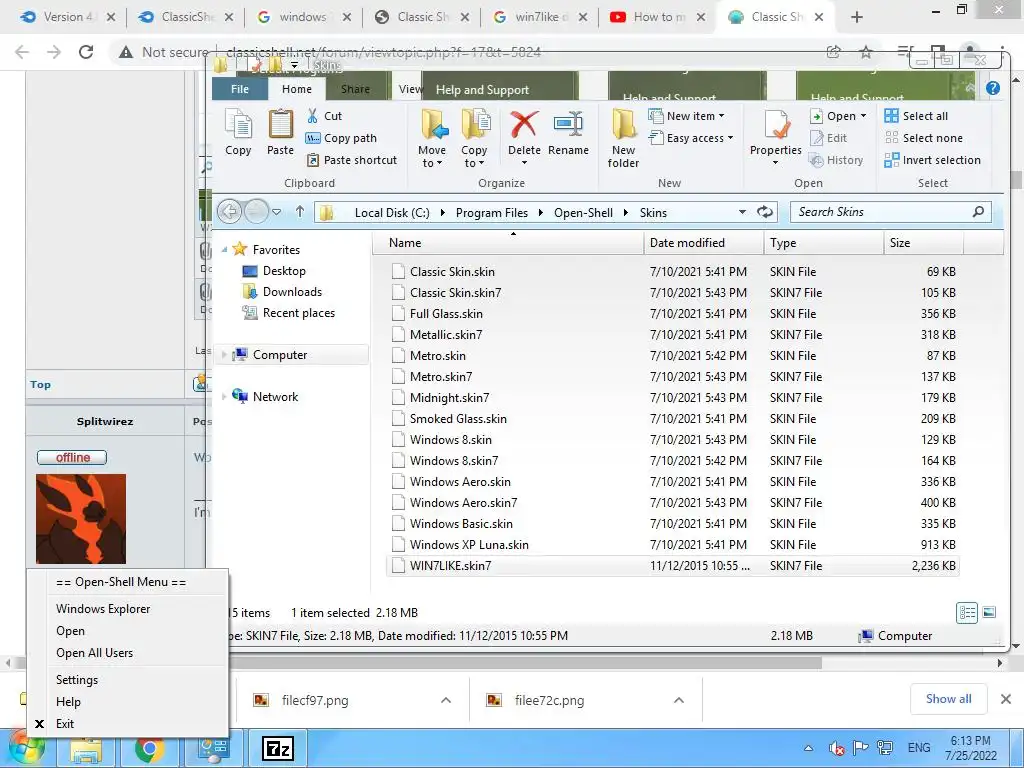Screen dimensions: 1024x768
Task: Click Show all downloads button
Action: tap(948, 699)
